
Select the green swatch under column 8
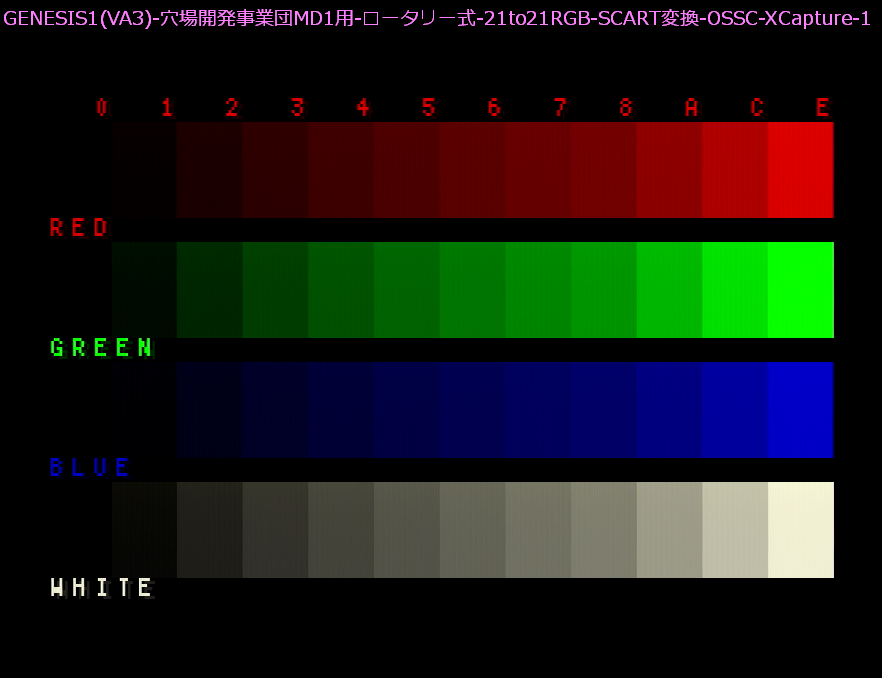click(x=604, y=290)
